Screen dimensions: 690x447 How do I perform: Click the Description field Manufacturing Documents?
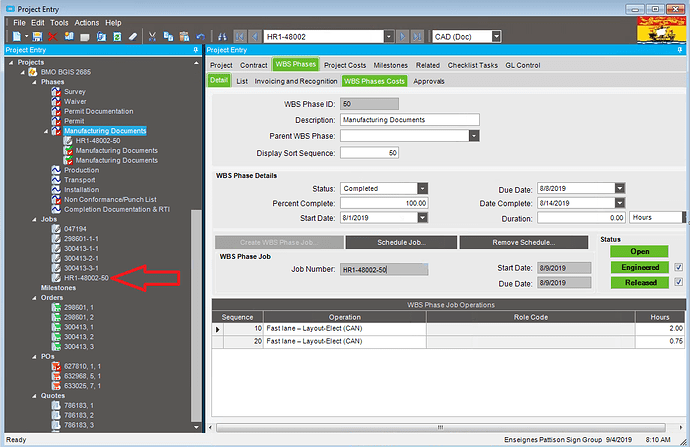pyautogui.click(x=410, y=120)
